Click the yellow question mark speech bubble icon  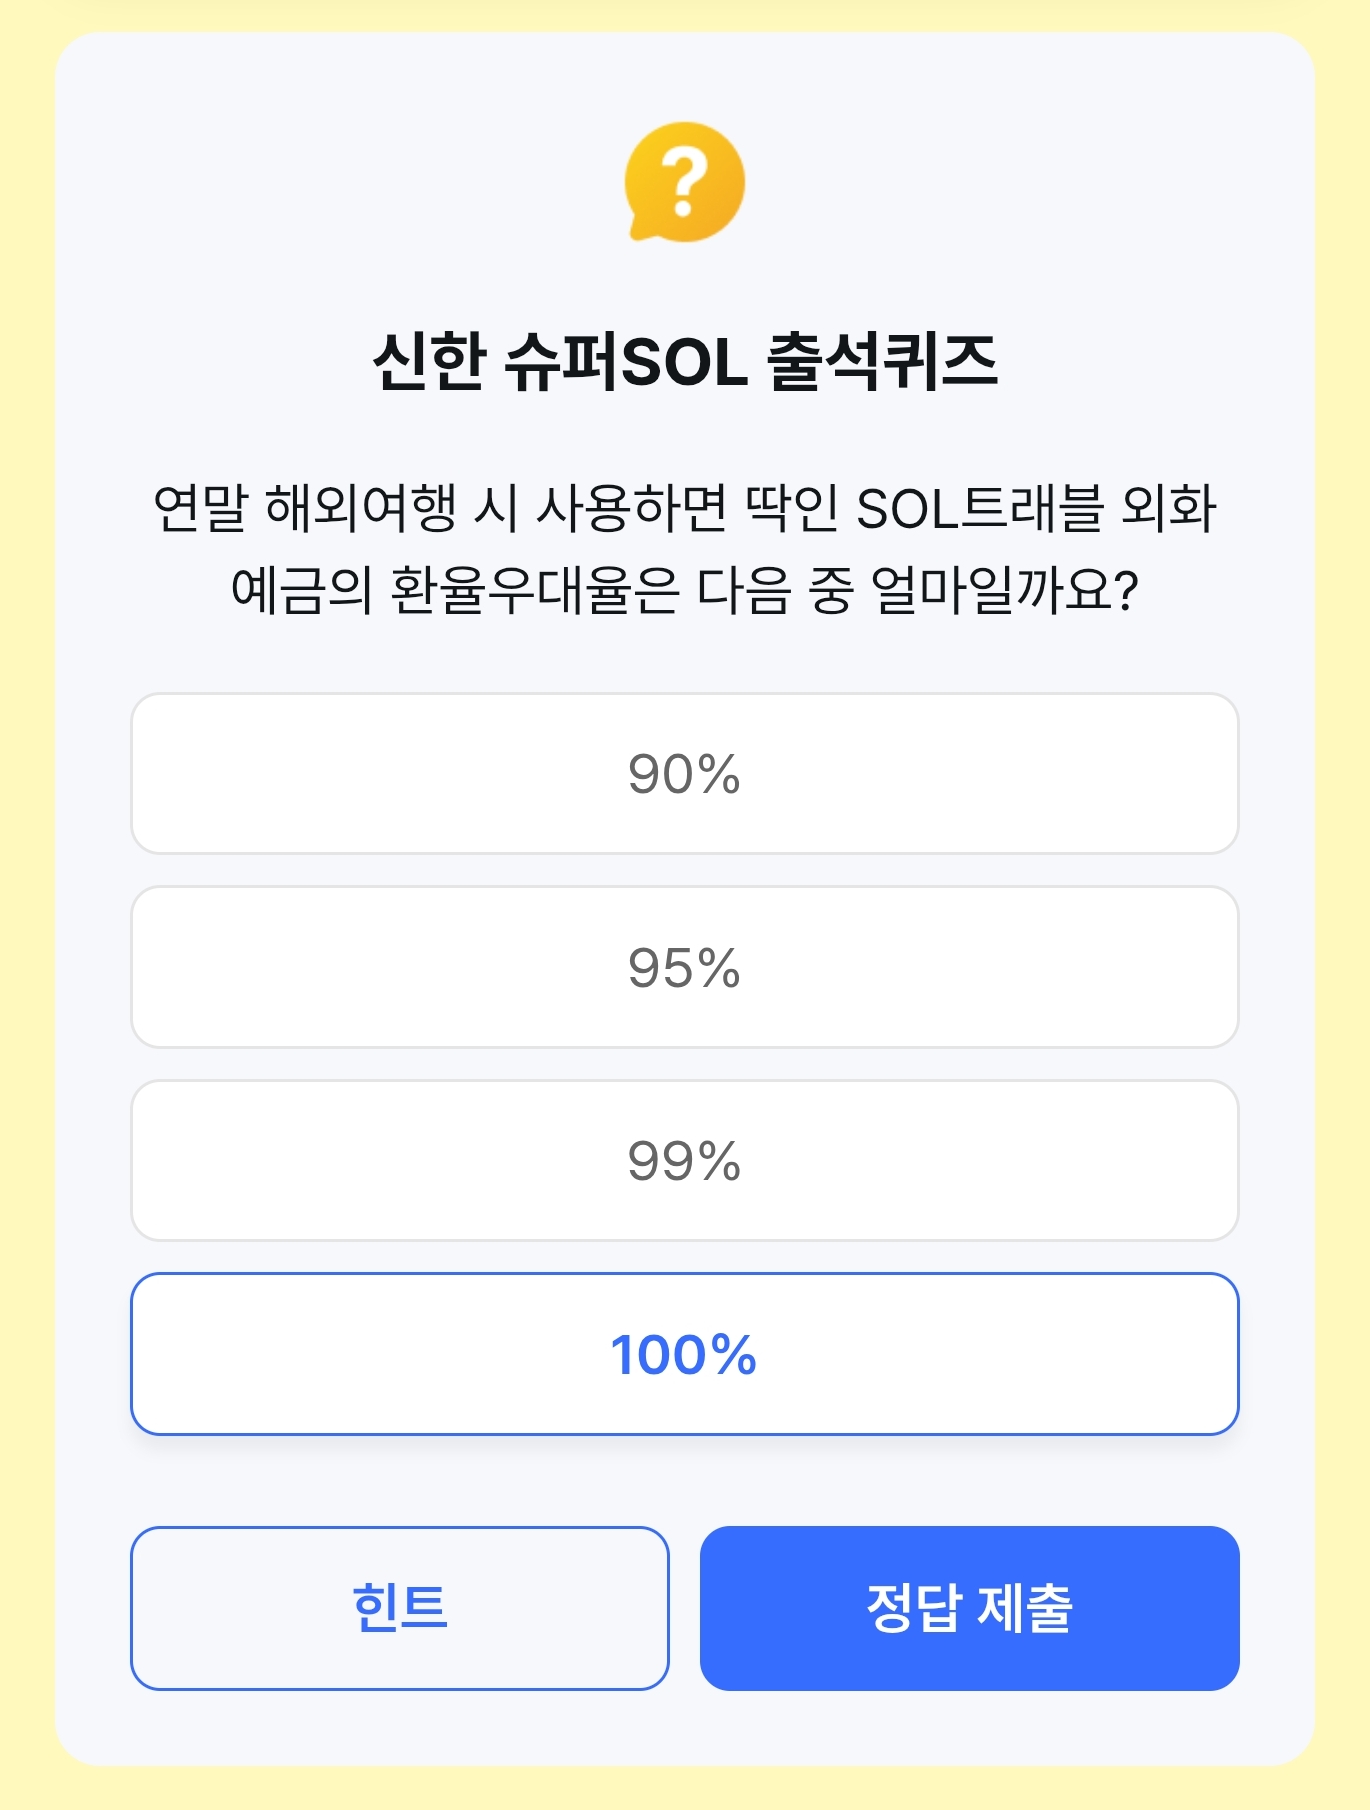[x=685, y=182]
